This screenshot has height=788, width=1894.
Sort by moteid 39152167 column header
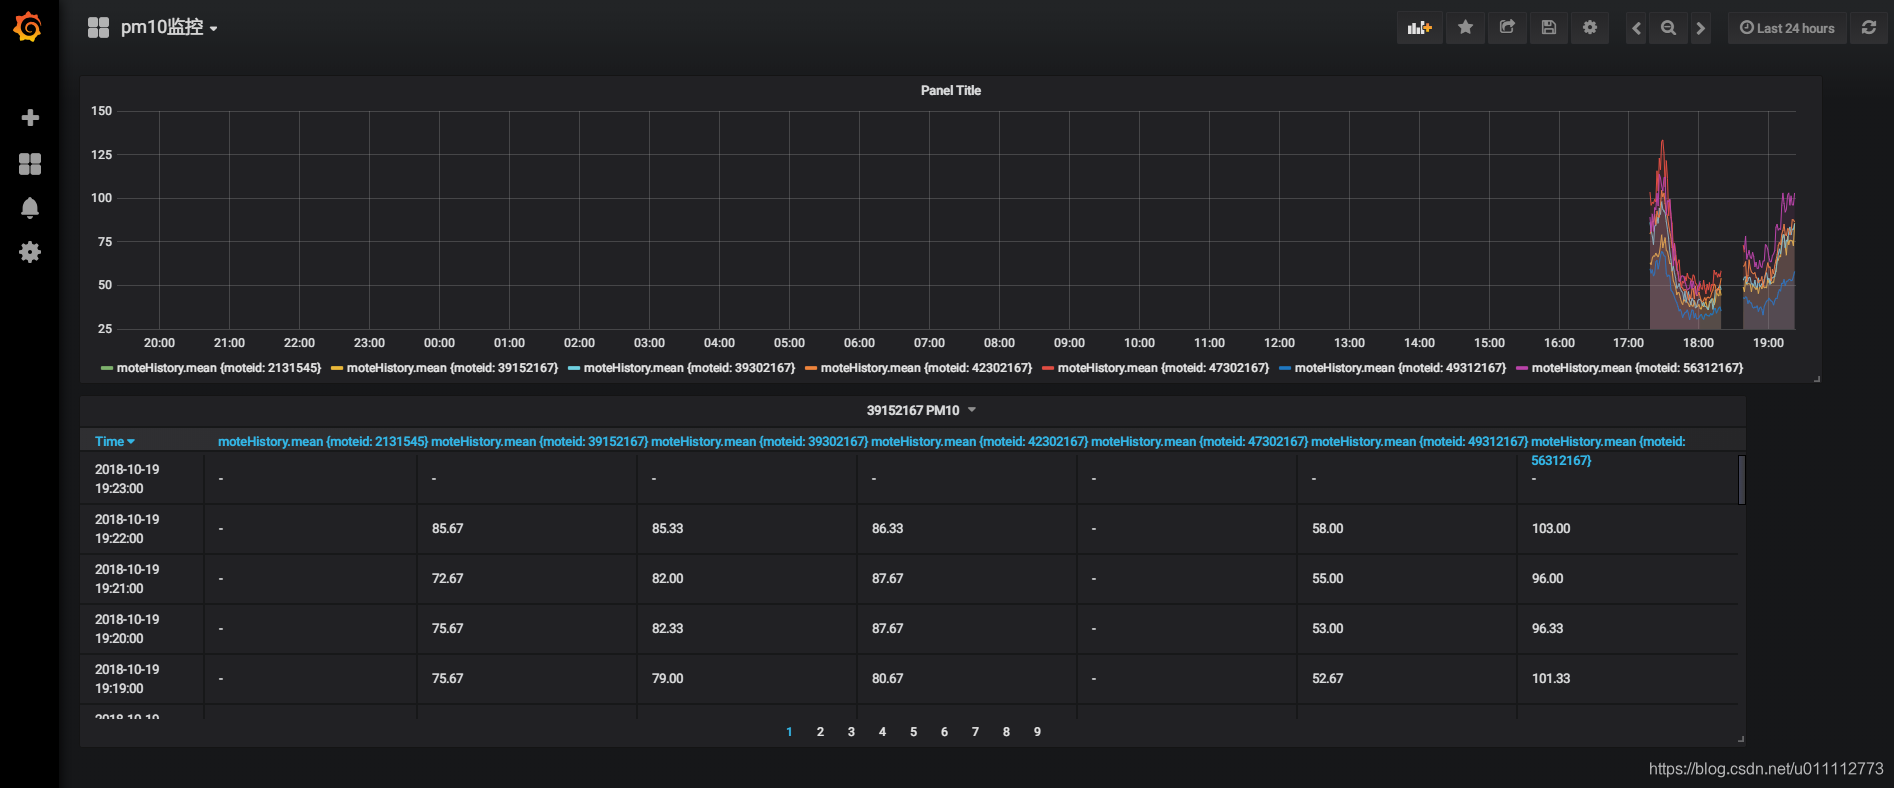[x=540, y=441]
